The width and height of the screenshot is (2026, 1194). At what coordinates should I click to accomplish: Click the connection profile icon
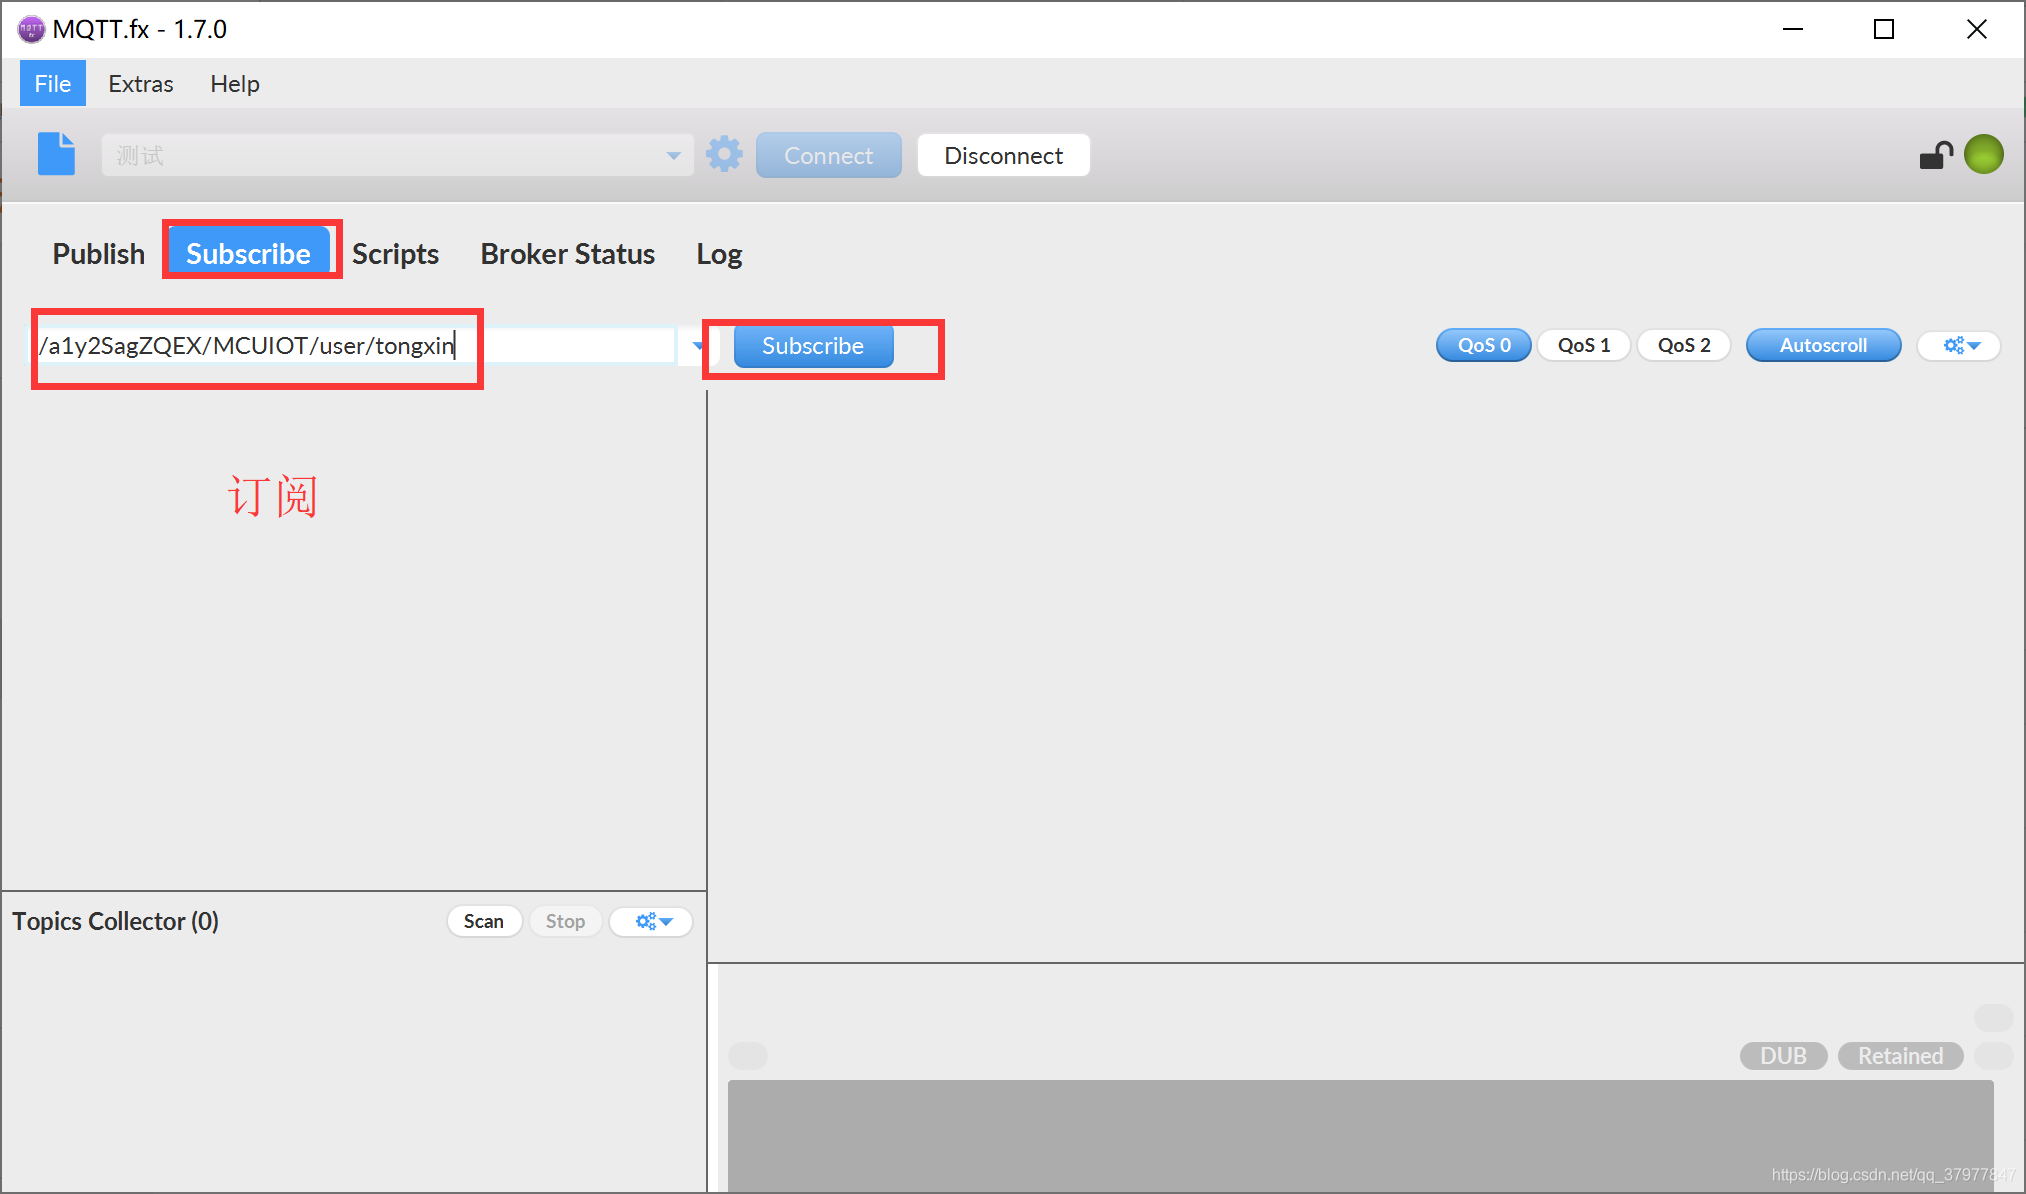(x=58, y=155)
